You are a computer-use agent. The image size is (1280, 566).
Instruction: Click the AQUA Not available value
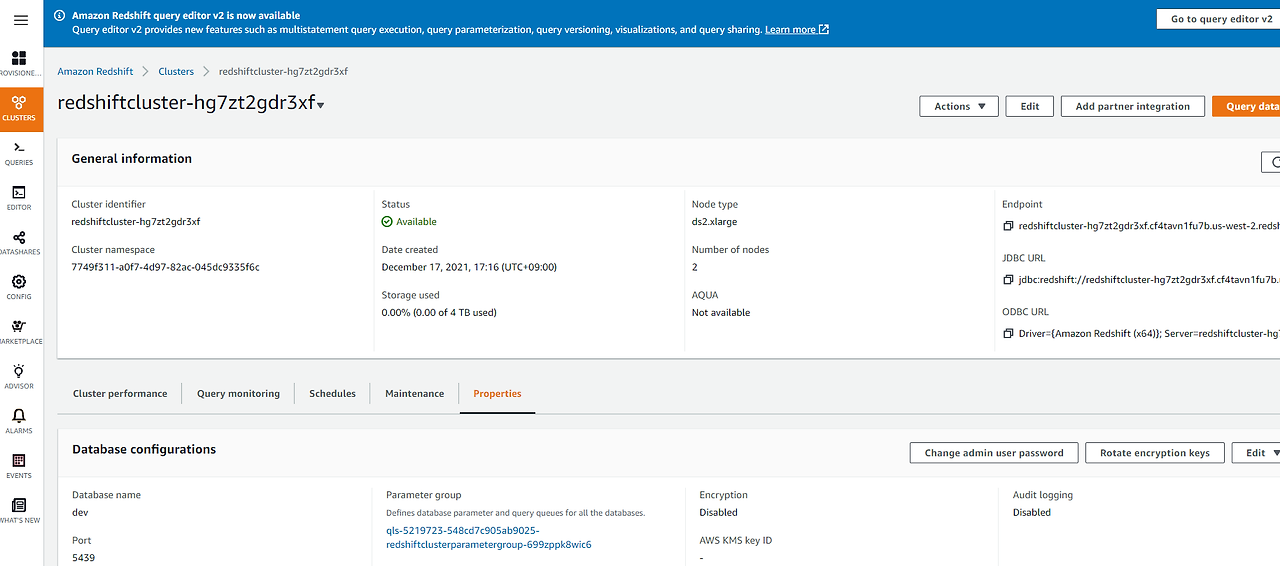pos(720,312)
